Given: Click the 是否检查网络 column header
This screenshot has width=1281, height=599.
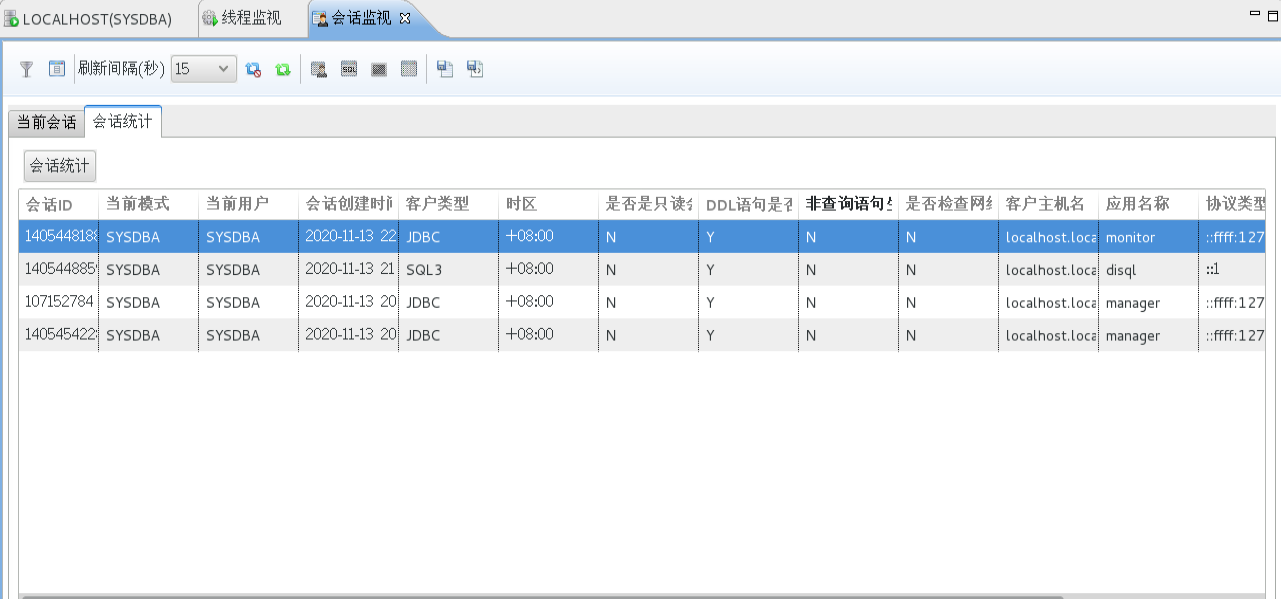Looking at the screenshot, I should click(x=948, y=204).
